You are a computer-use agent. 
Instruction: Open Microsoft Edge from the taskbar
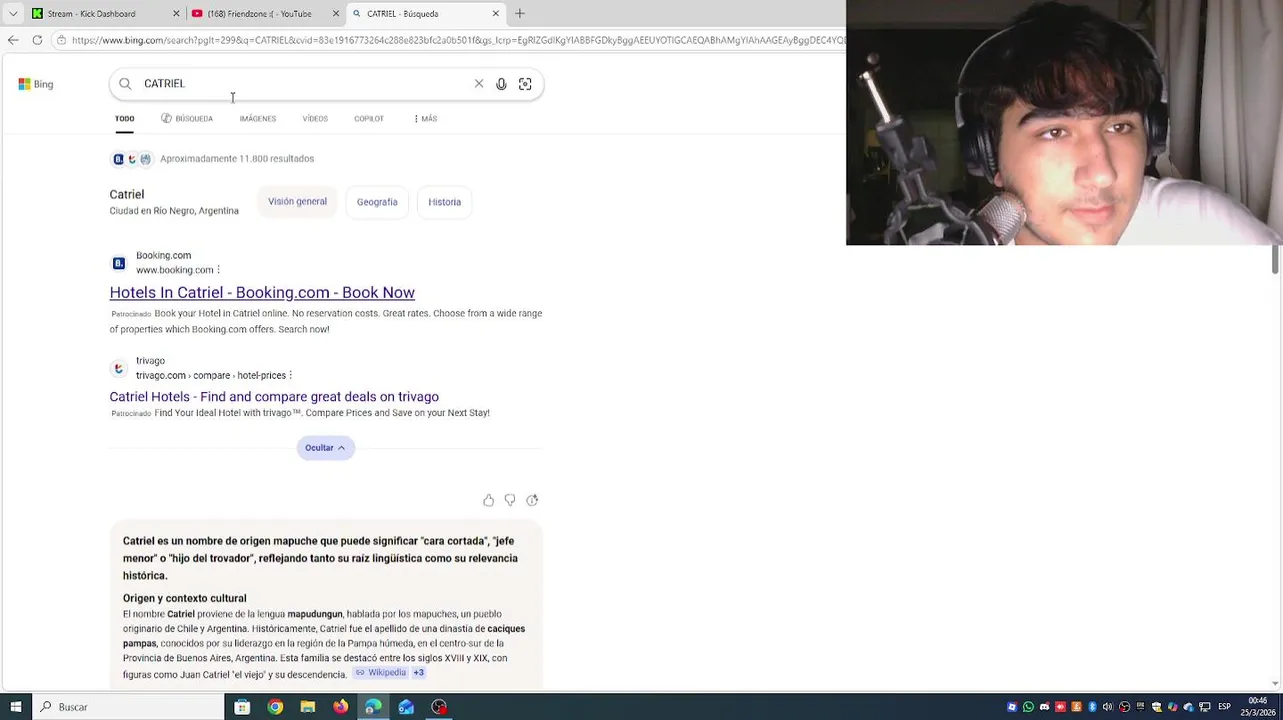tap(373, 707)
